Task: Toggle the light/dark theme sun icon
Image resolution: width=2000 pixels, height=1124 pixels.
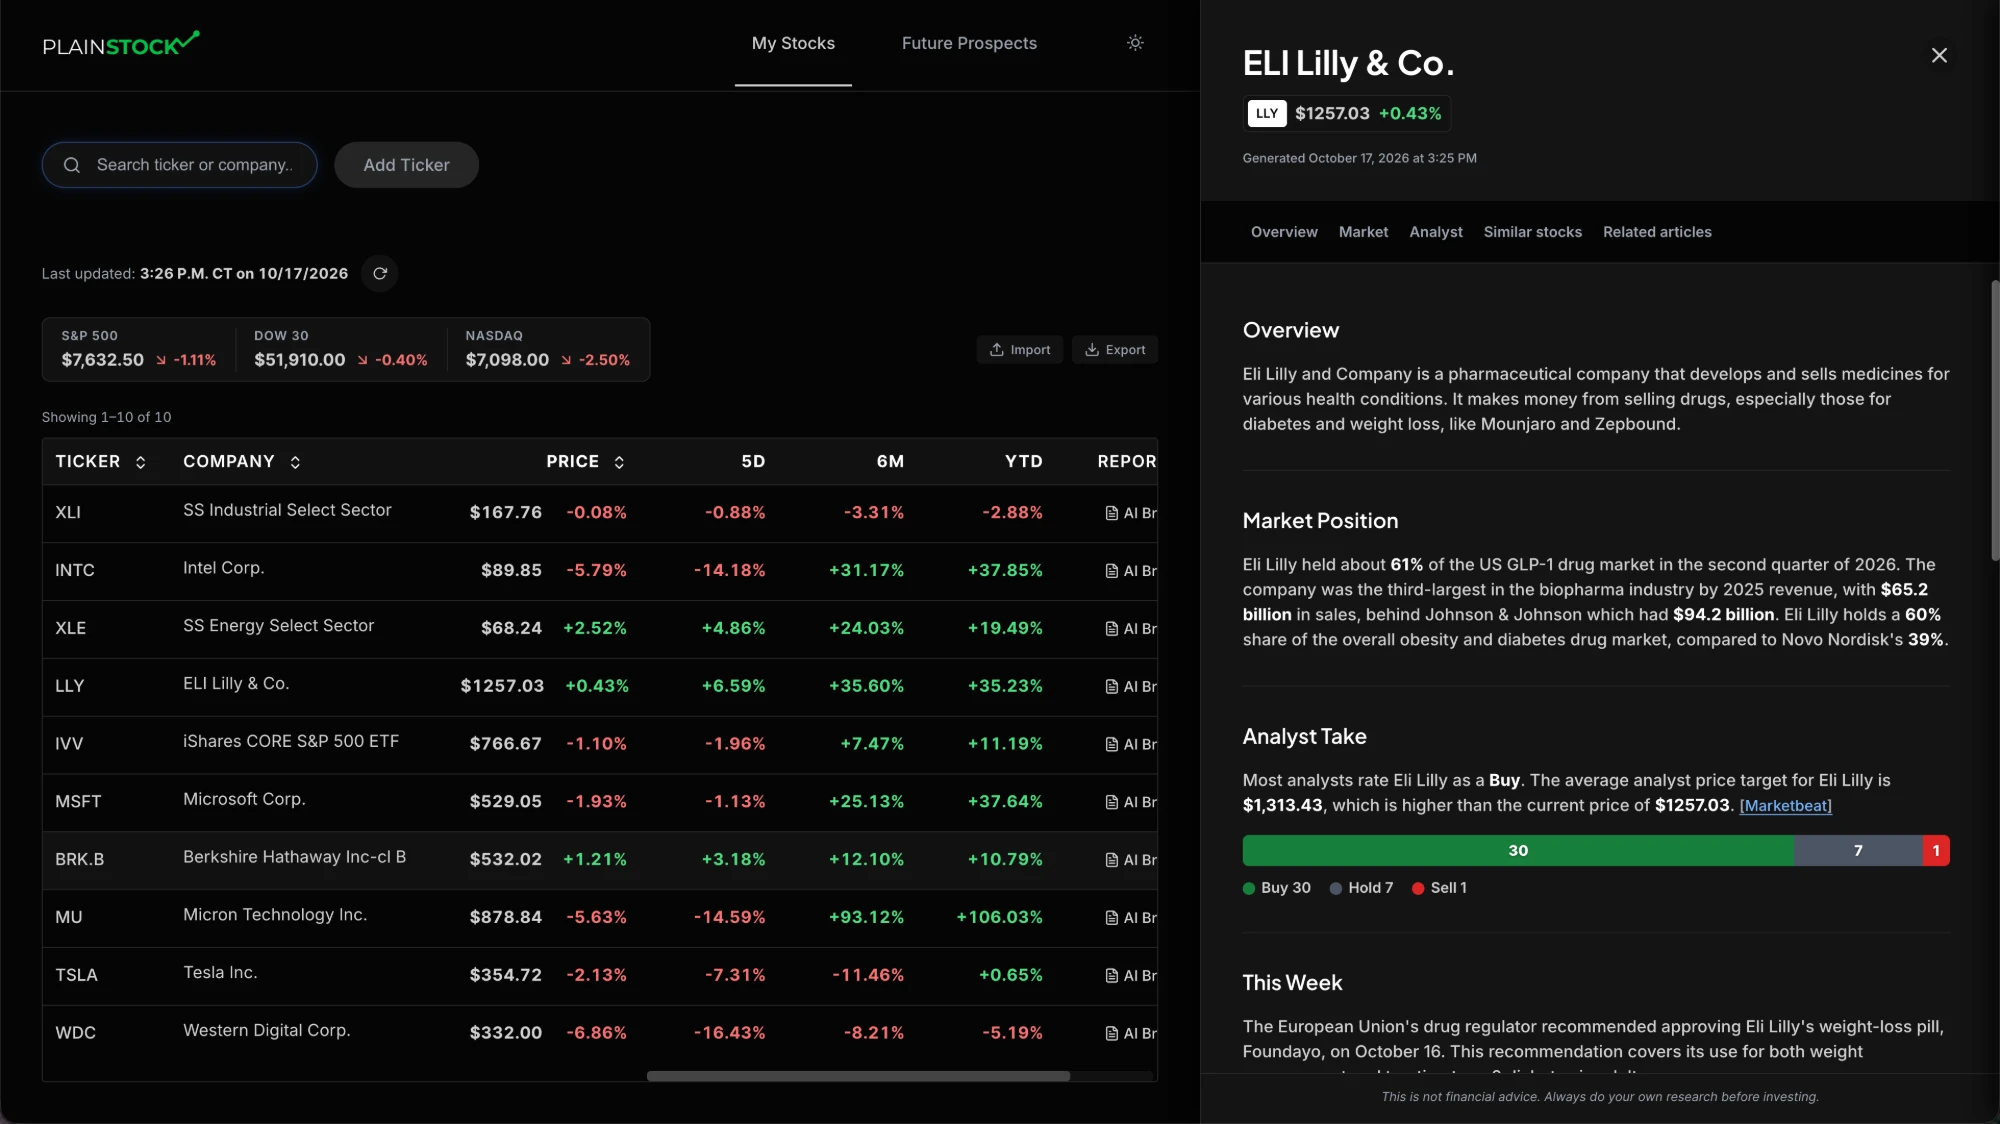Action: point(1135,43)
